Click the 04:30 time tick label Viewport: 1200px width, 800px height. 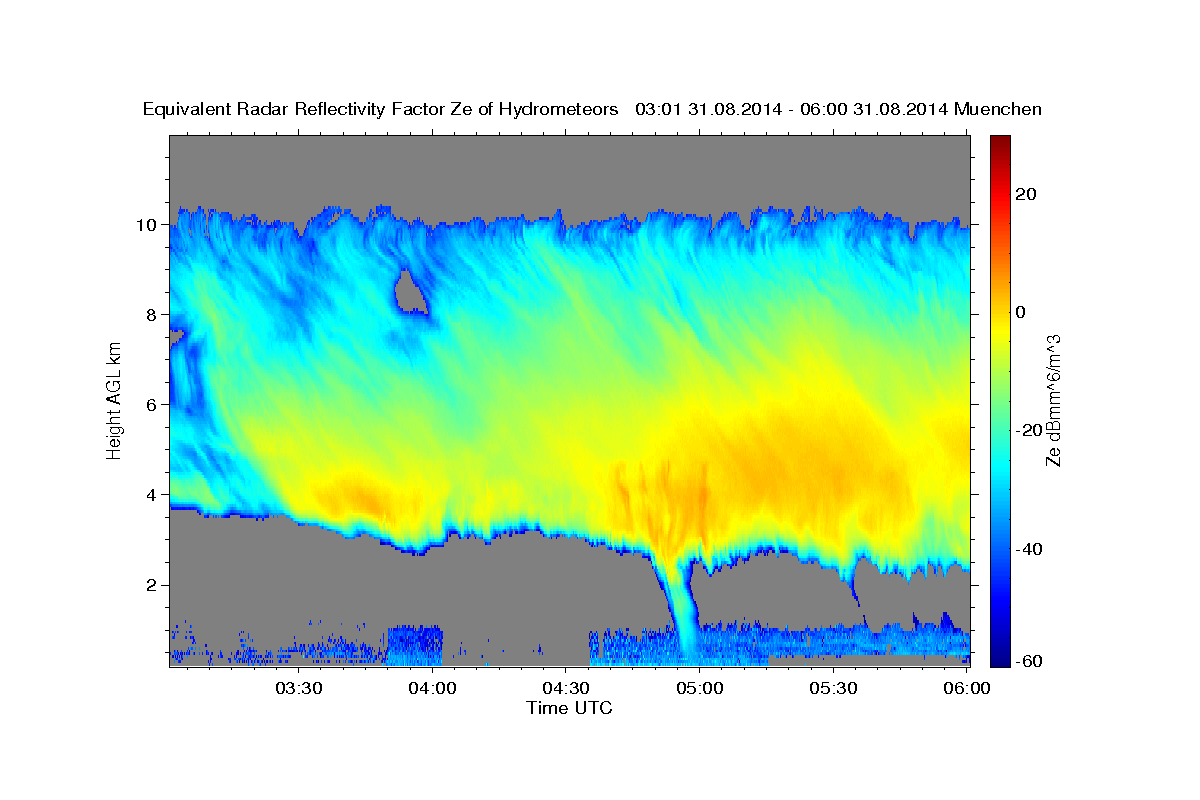pos(566,688)
